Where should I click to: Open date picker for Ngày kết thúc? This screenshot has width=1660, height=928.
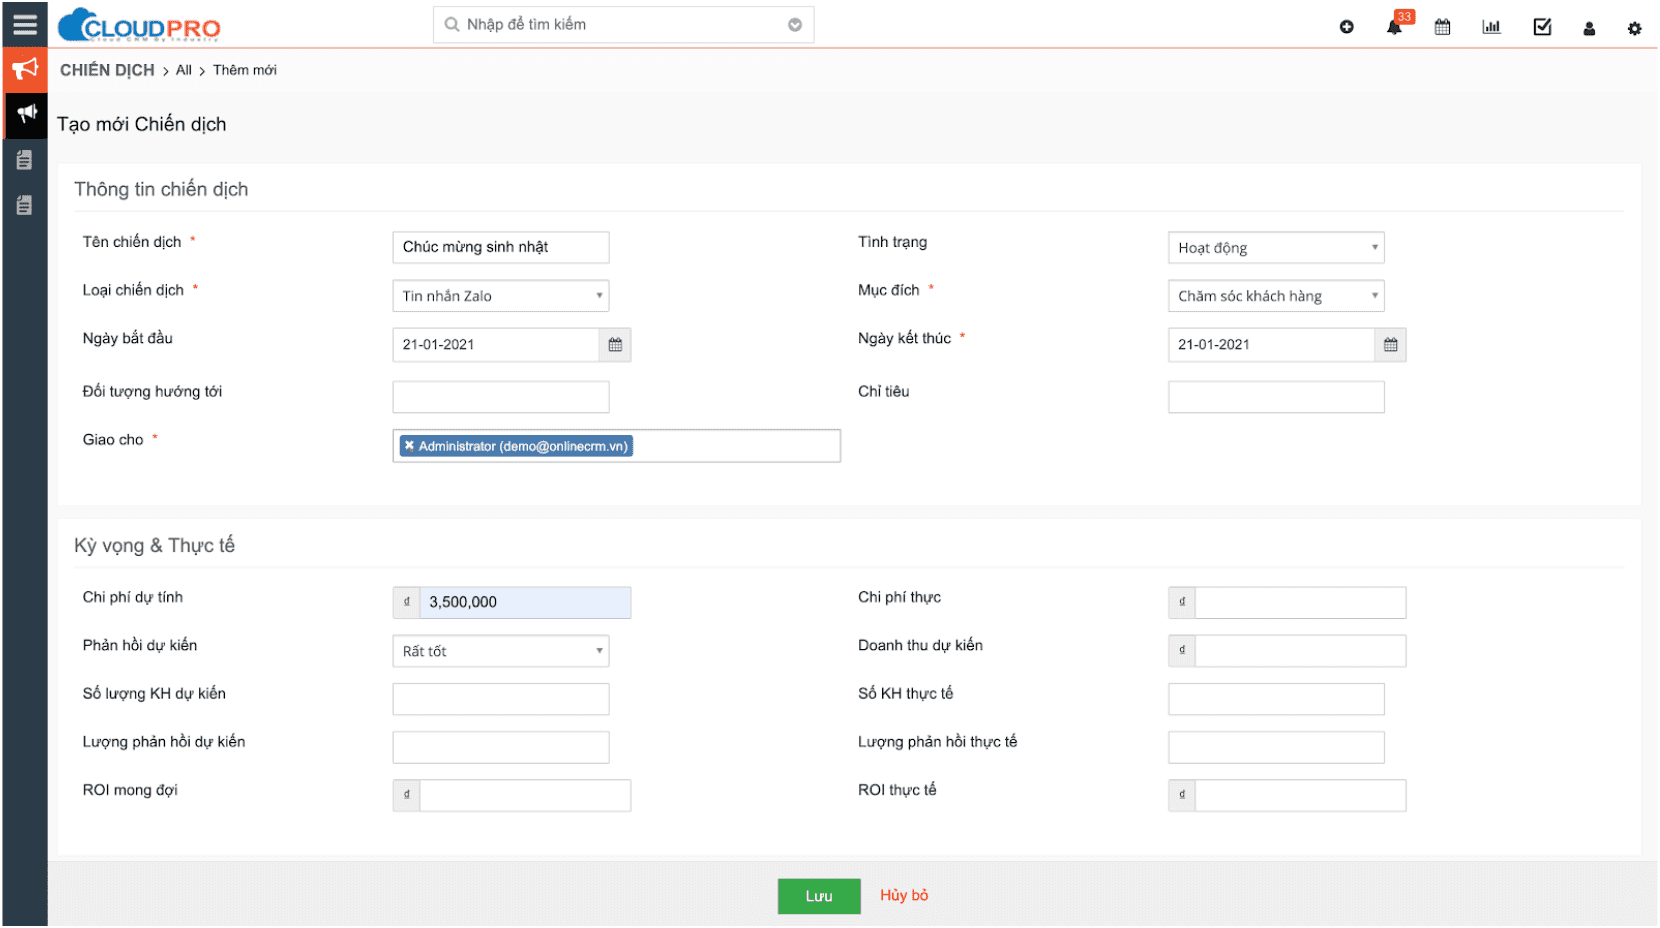tap(1390, 345)
